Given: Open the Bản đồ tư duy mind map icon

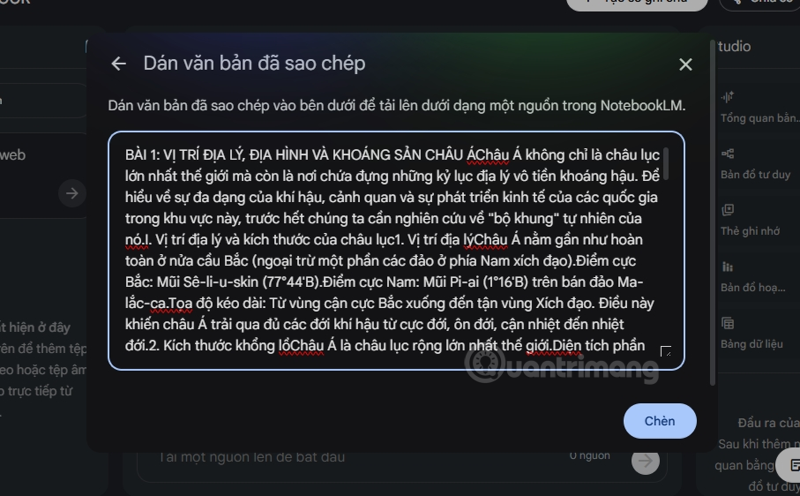Looking at the screenshot, I should 728,154.
